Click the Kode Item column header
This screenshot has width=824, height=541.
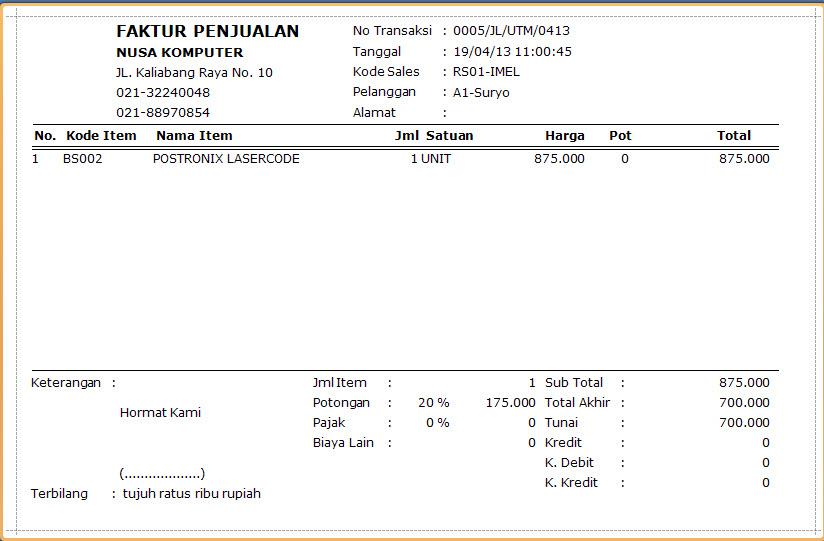101,136
